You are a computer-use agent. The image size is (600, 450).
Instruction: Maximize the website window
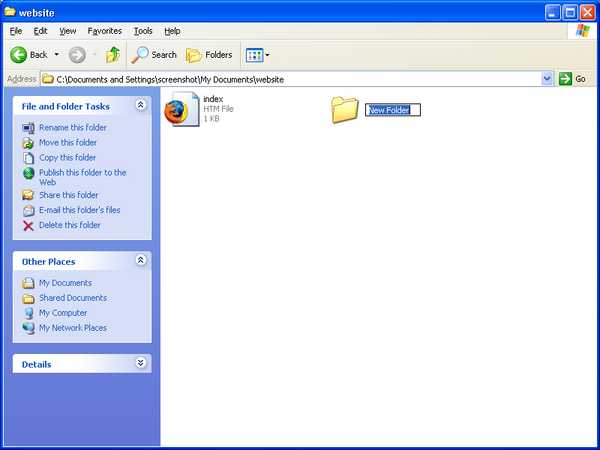pos(570,13)
